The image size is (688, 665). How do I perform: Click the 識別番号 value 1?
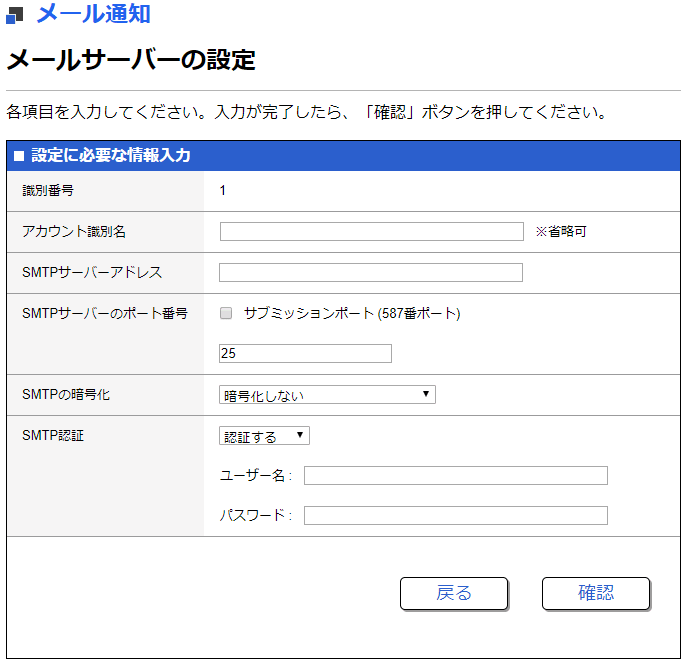pyautogui.click(x=223, y=191)
